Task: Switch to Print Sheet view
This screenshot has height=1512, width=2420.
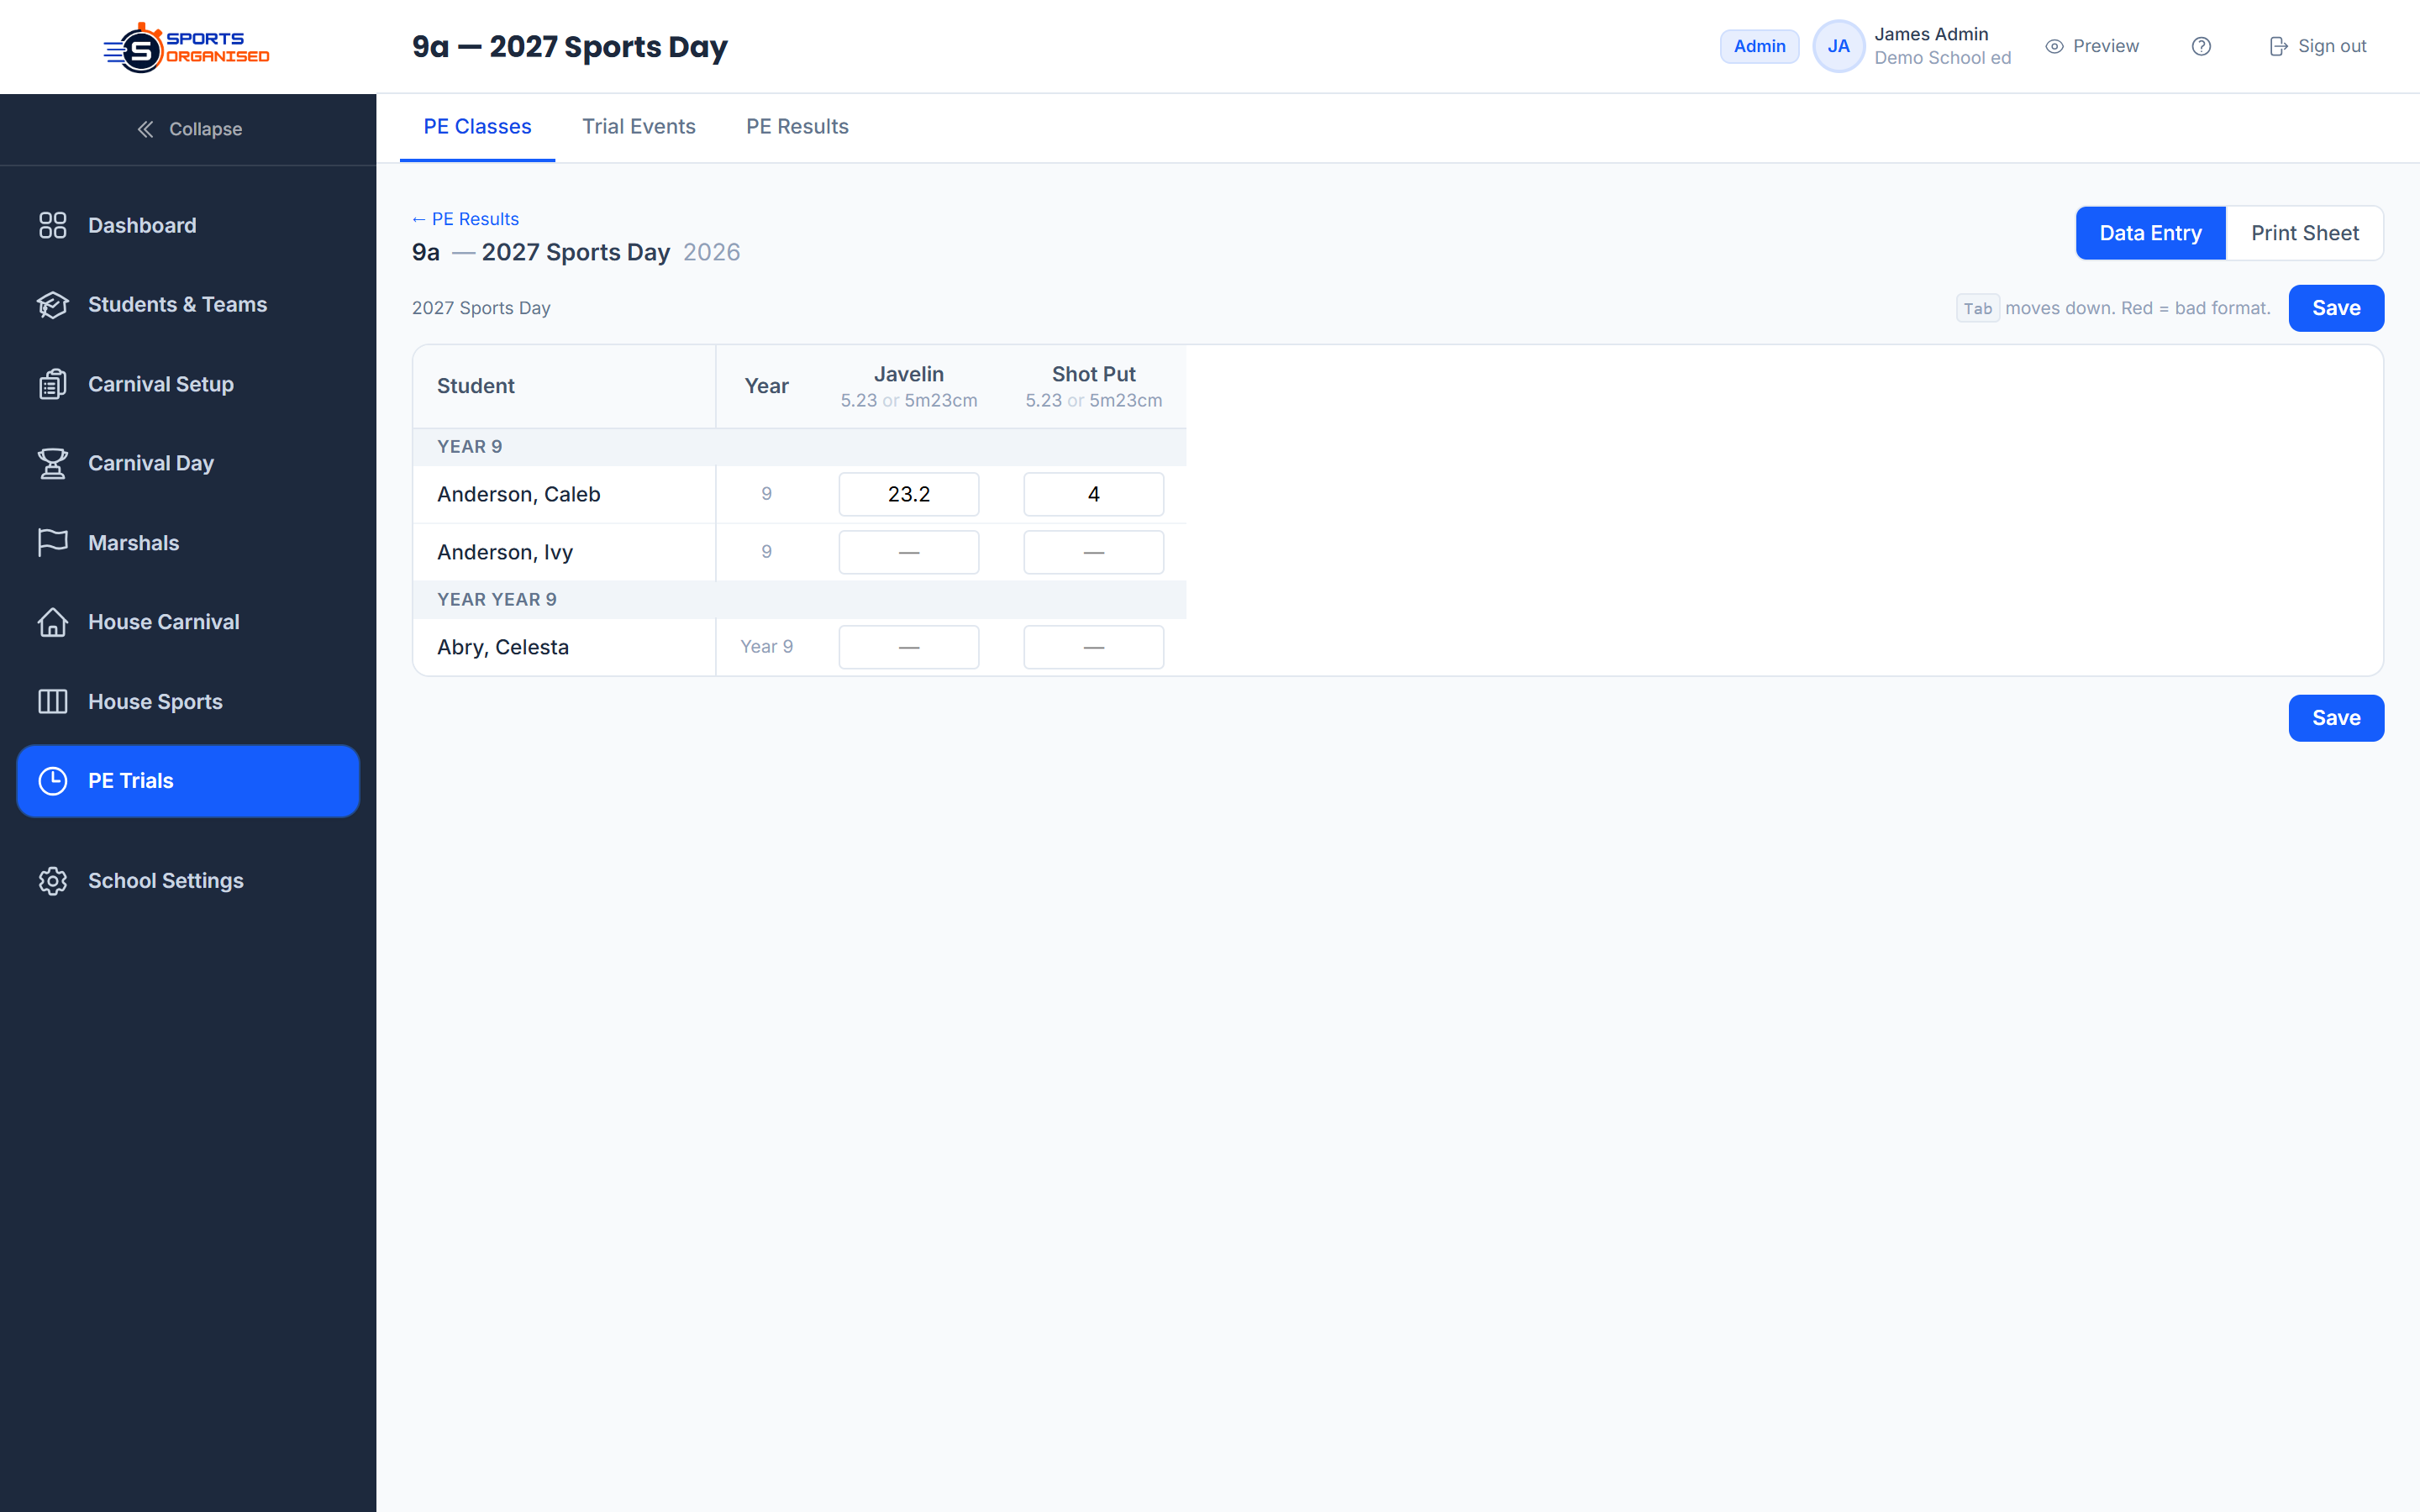Action: click(2304, 233)
